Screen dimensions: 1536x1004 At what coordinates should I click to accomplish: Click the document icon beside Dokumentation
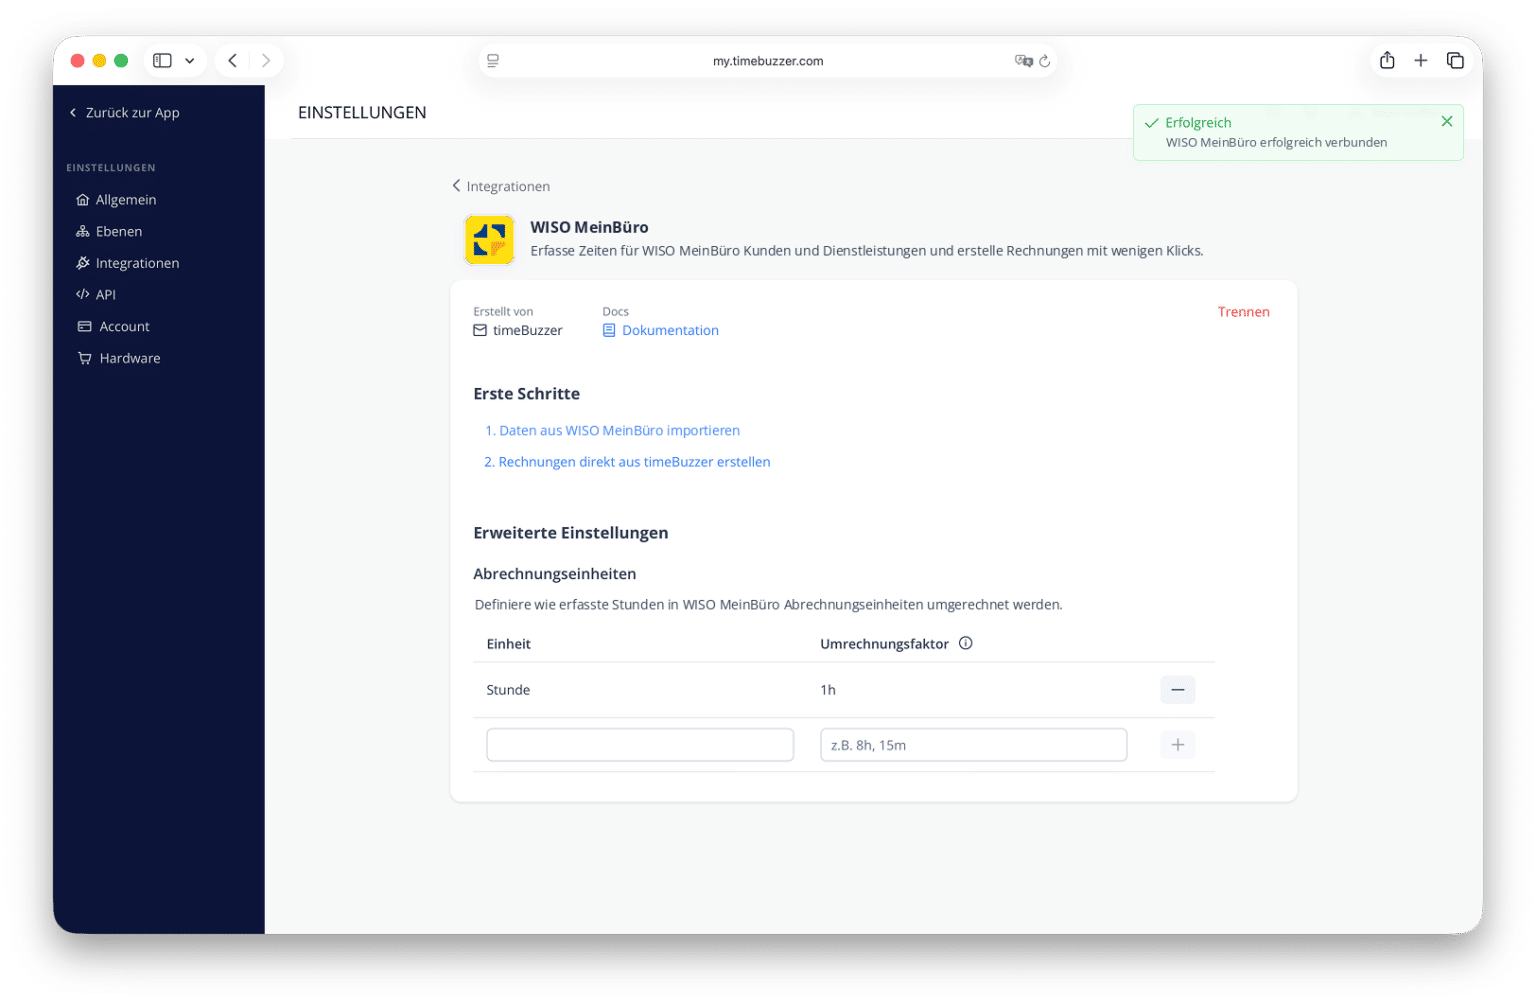click(x=609, y=330)
